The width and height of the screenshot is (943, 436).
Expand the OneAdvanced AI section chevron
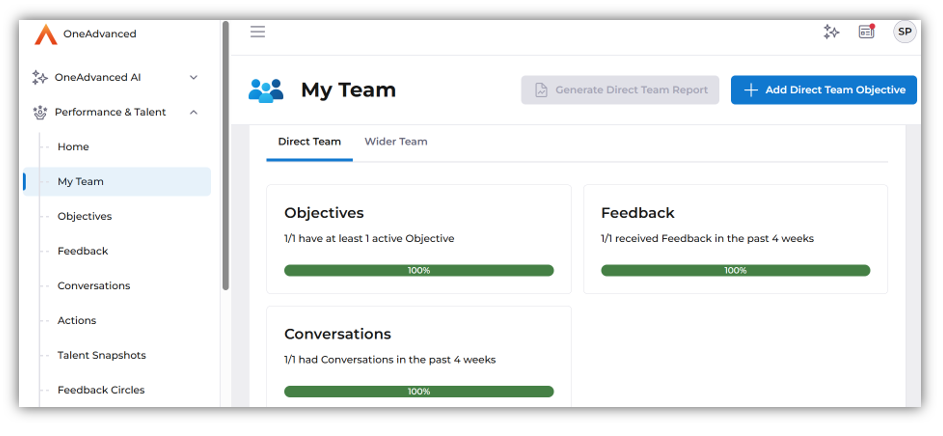[x=194, y=77]
